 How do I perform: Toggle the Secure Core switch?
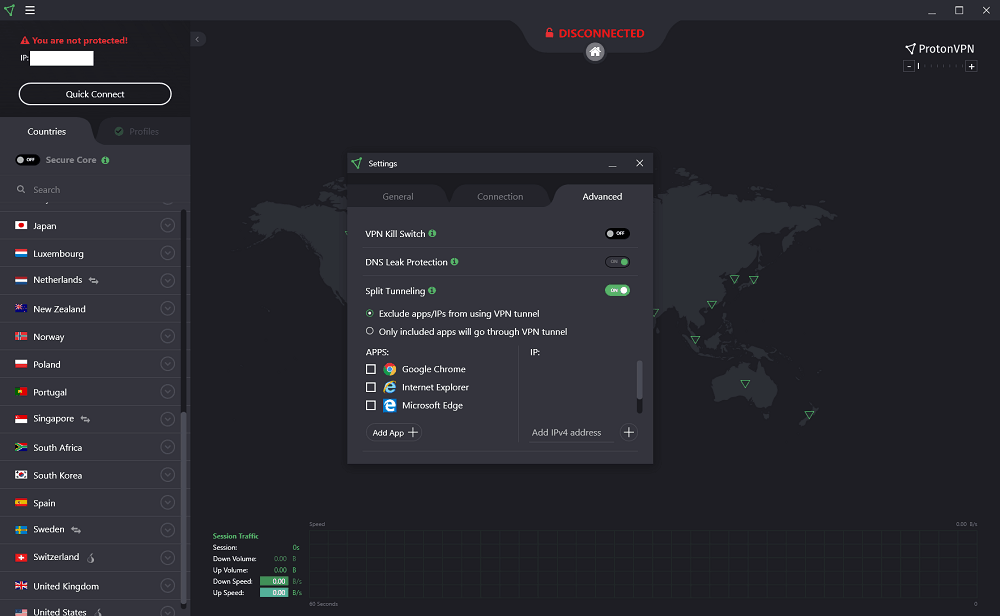pyautogui.click(x=27, y=160)
